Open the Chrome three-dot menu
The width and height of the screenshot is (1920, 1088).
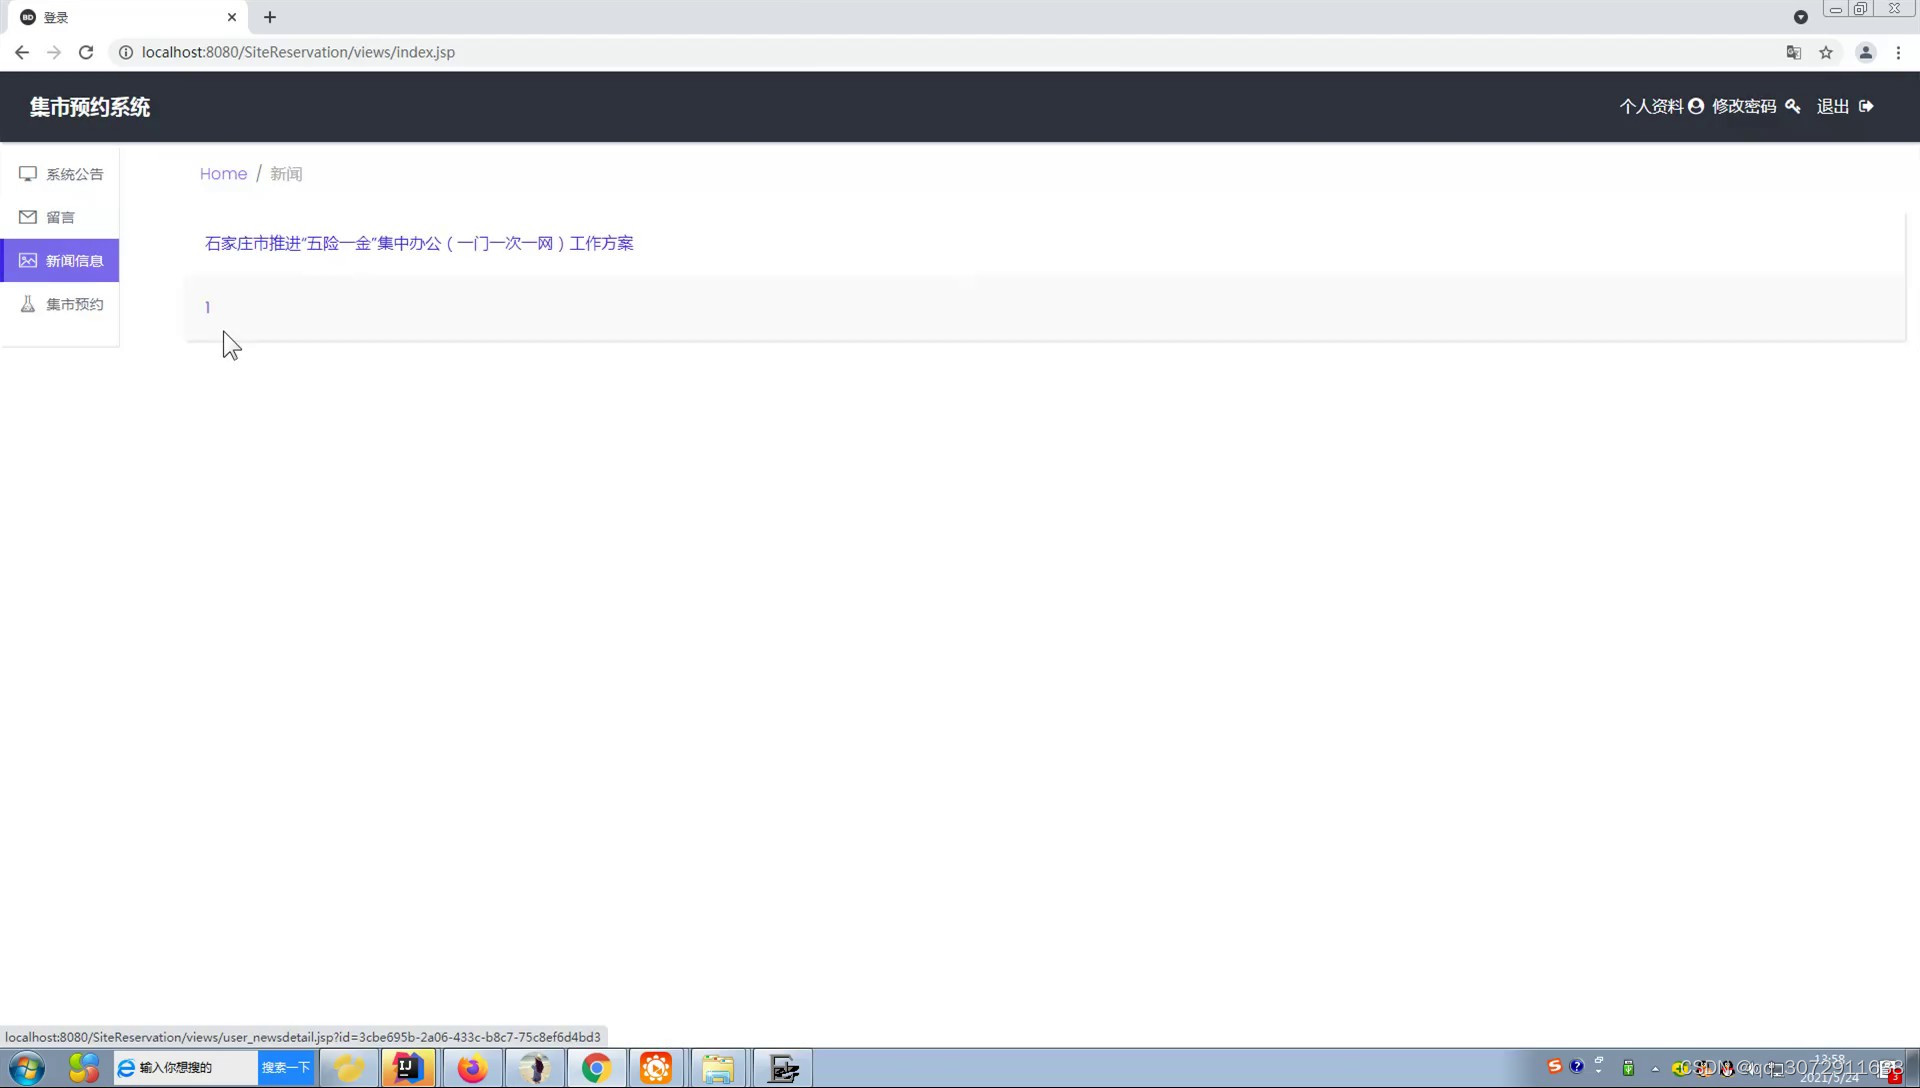click(1898, 52)
